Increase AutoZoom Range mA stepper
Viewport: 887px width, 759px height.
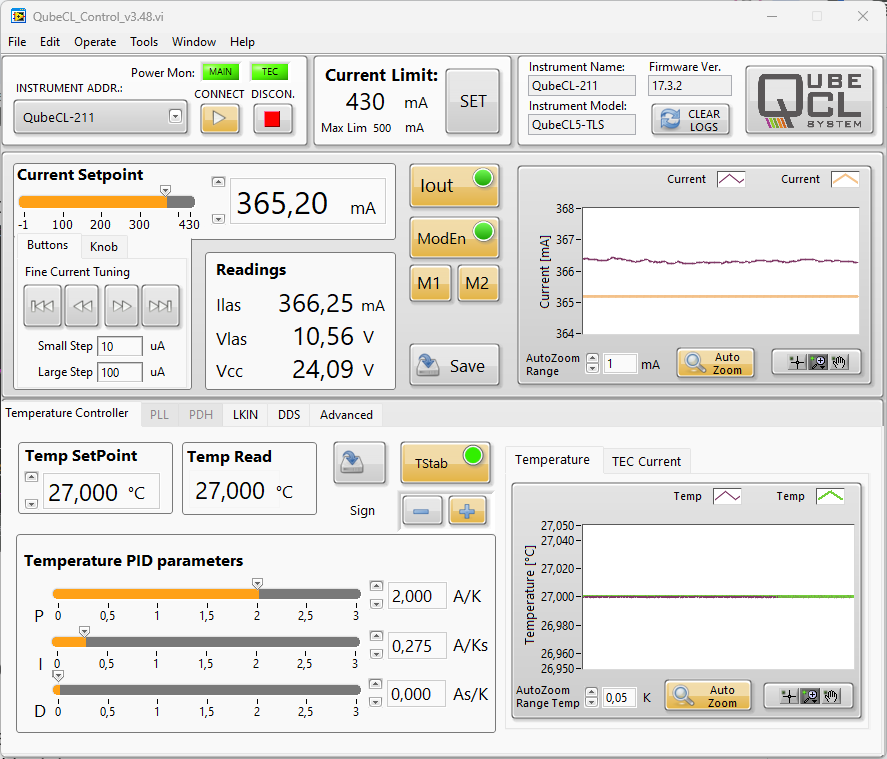click(x=592, y=358)
